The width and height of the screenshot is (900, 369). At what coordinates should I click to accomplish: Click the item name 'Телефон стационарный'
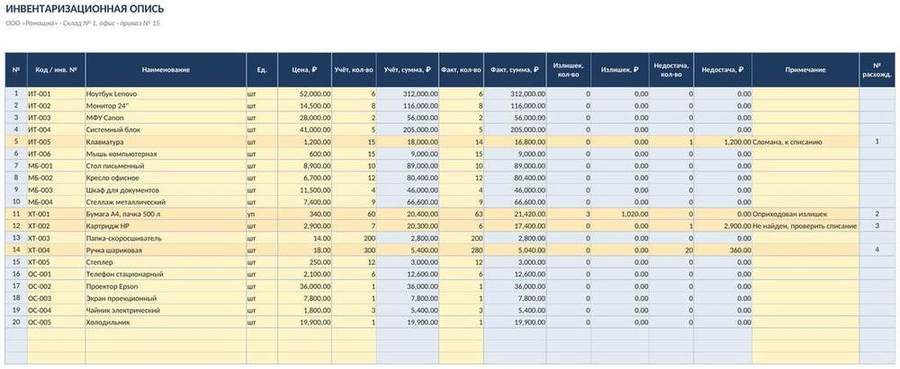[166, 274]
